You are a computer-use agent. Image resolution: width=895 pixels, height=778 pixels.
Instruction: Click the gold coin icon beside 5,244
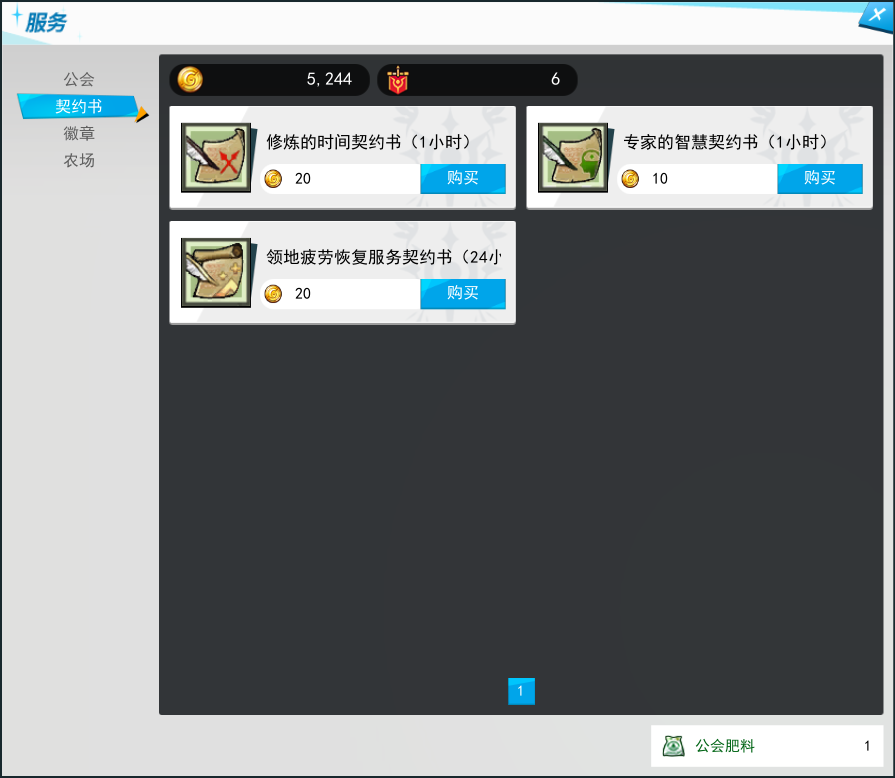click(189, 80)
